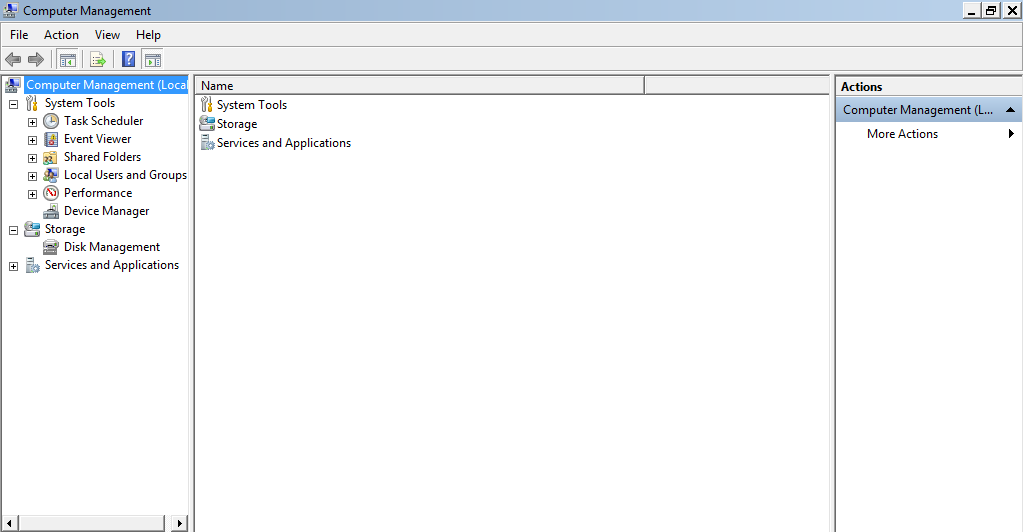Screen dimensions: 1023x532
Task: Click the Computer Management title bar icon
Action: click(10, 10)
